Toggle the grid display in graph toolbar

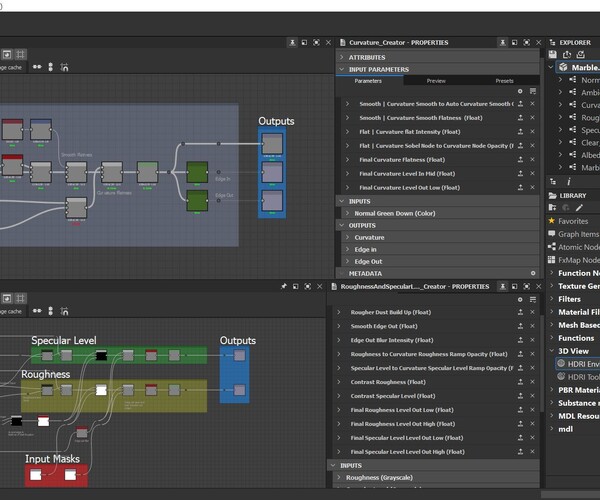tap(20, 54)
